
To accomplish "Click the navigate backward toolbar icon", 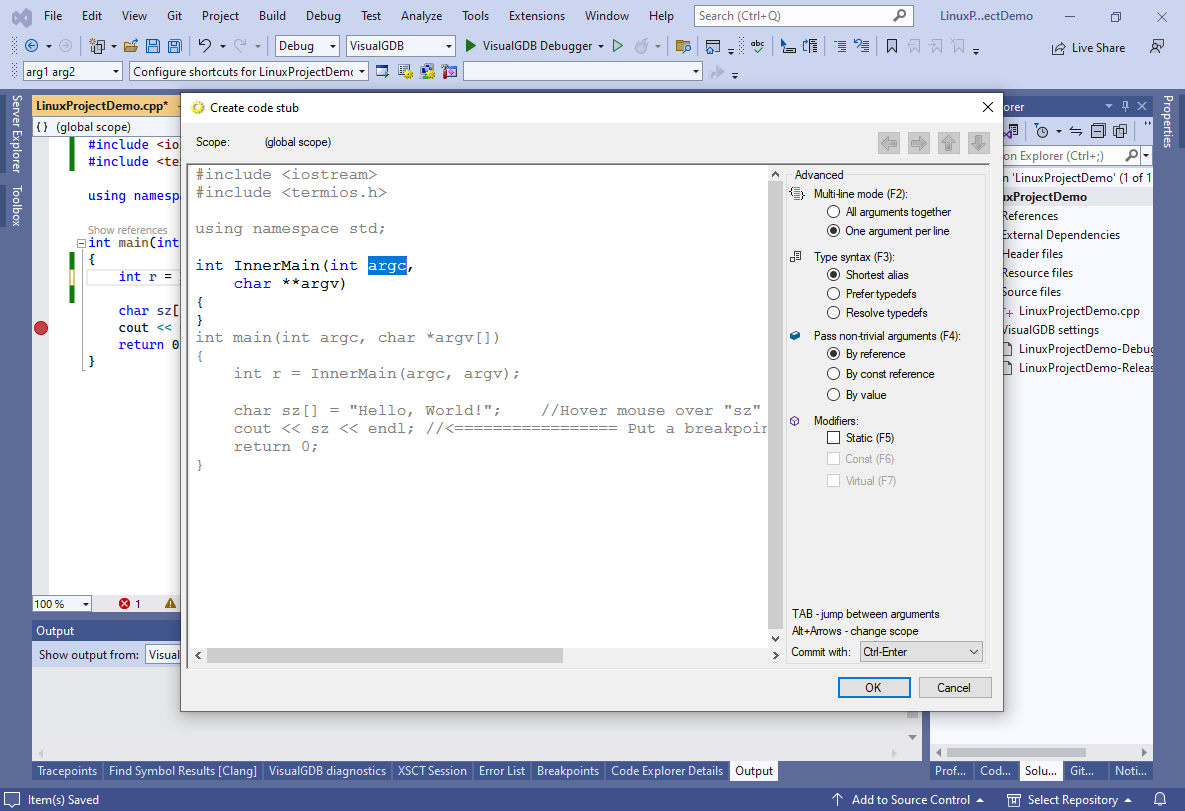I will point(32,46).
